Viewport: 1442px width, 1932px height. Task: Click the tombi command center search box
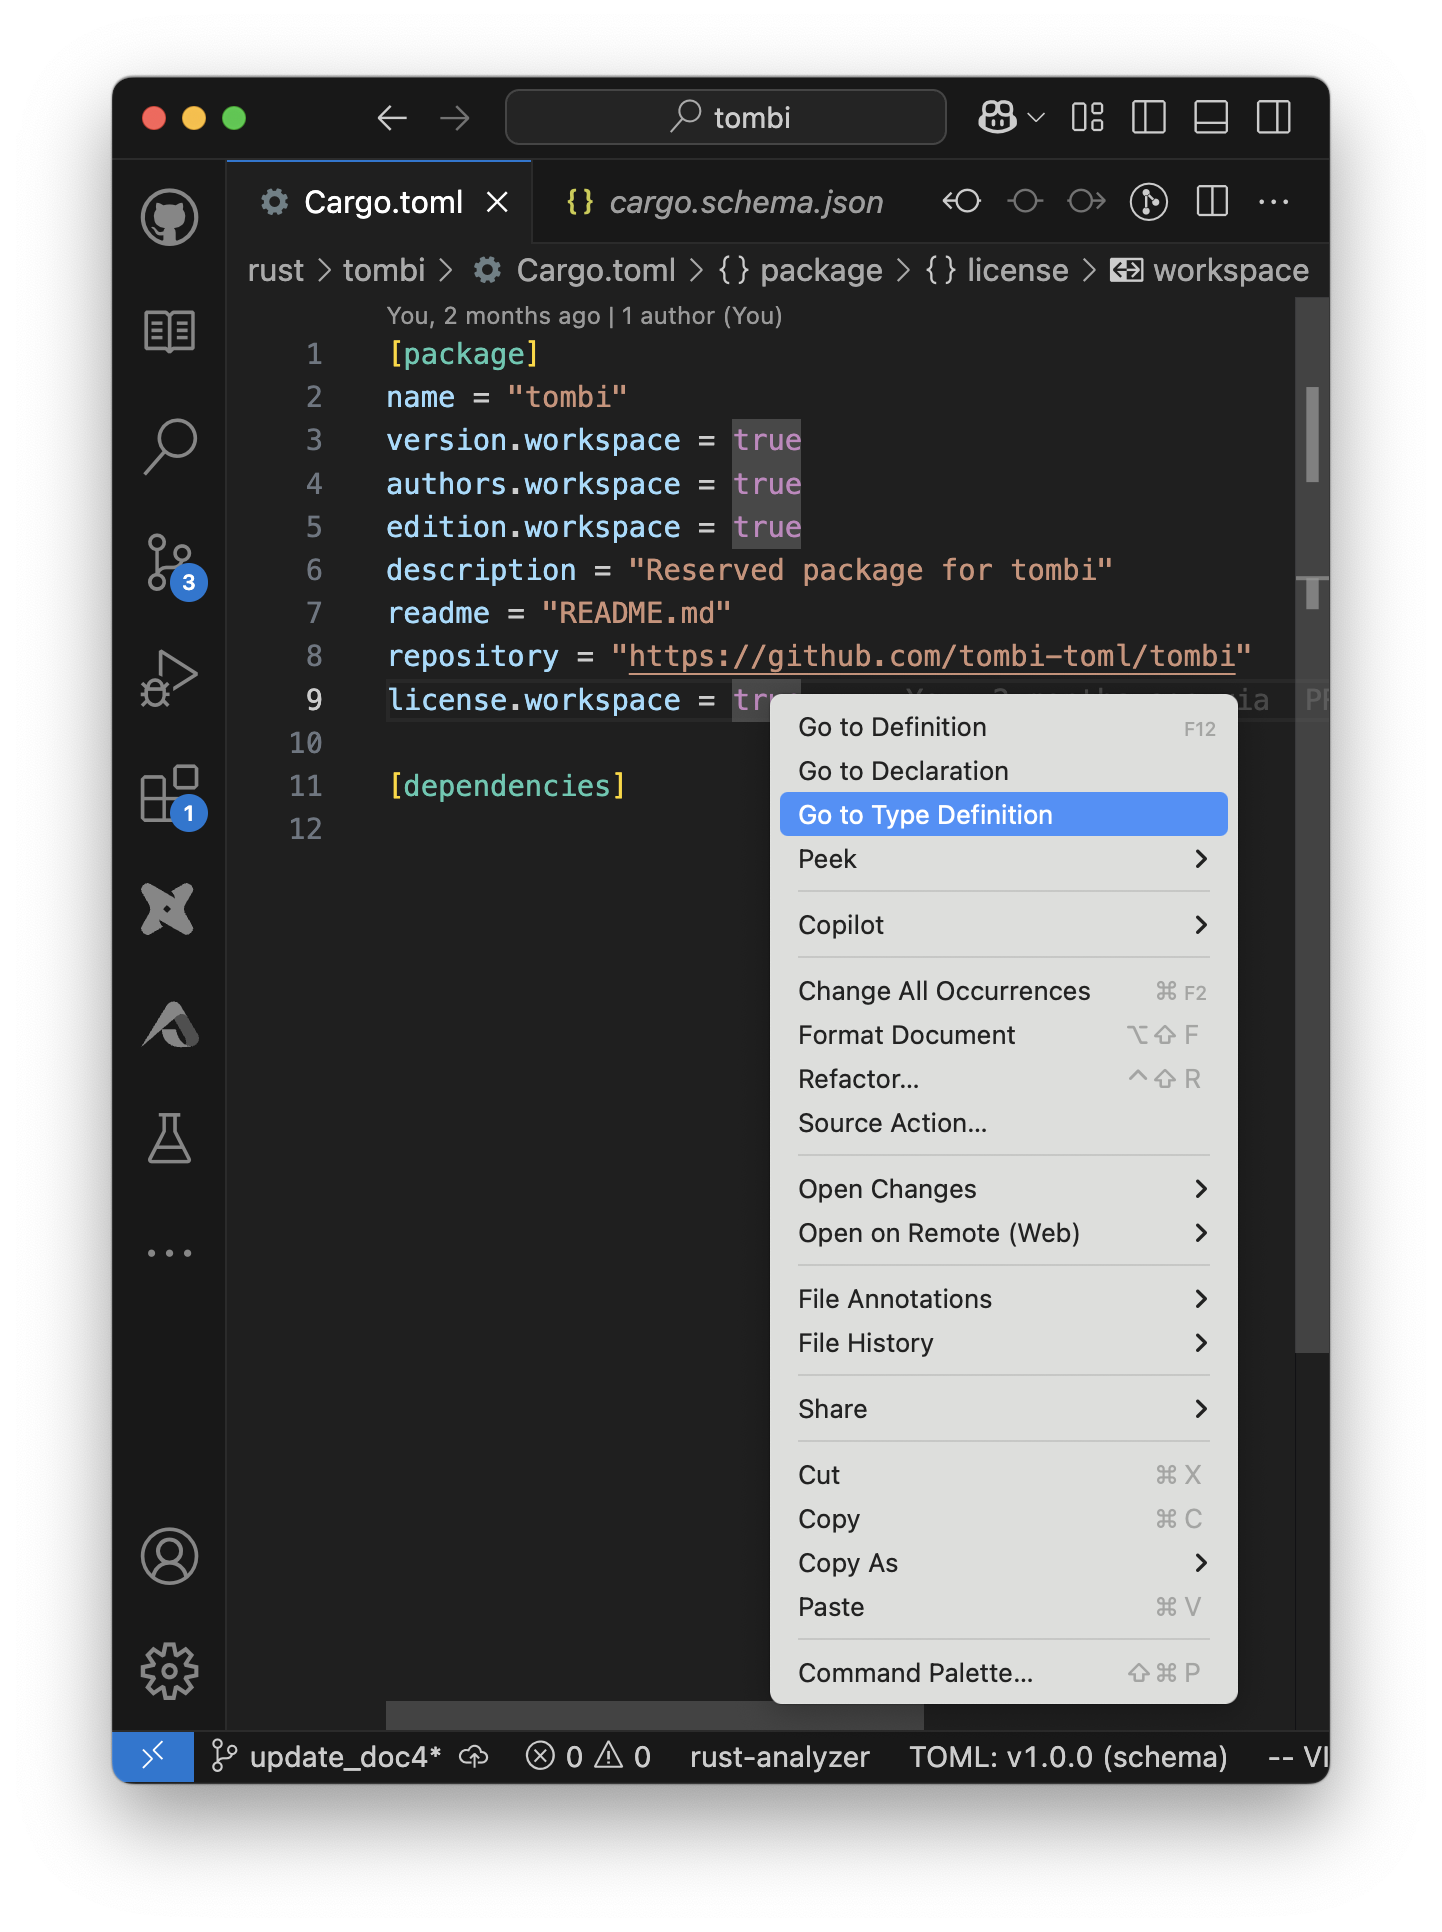[x=726, y=117]
